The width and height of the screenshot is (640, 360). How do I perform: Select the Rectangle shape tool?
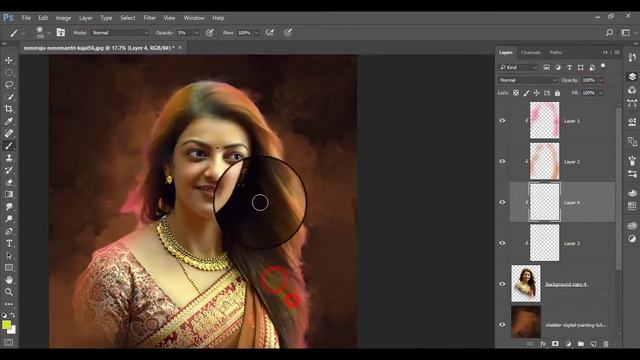click(9, 268)
